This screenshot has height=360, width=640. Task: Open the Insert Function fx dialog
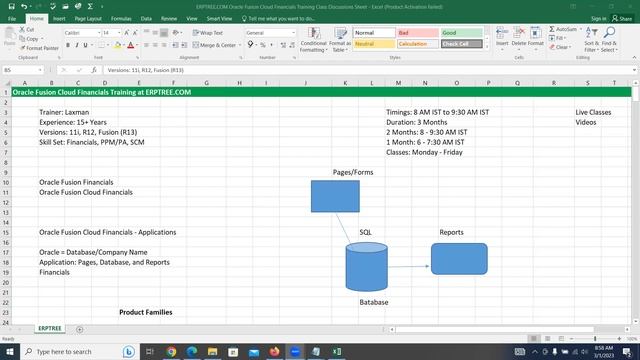click(94, 70)
